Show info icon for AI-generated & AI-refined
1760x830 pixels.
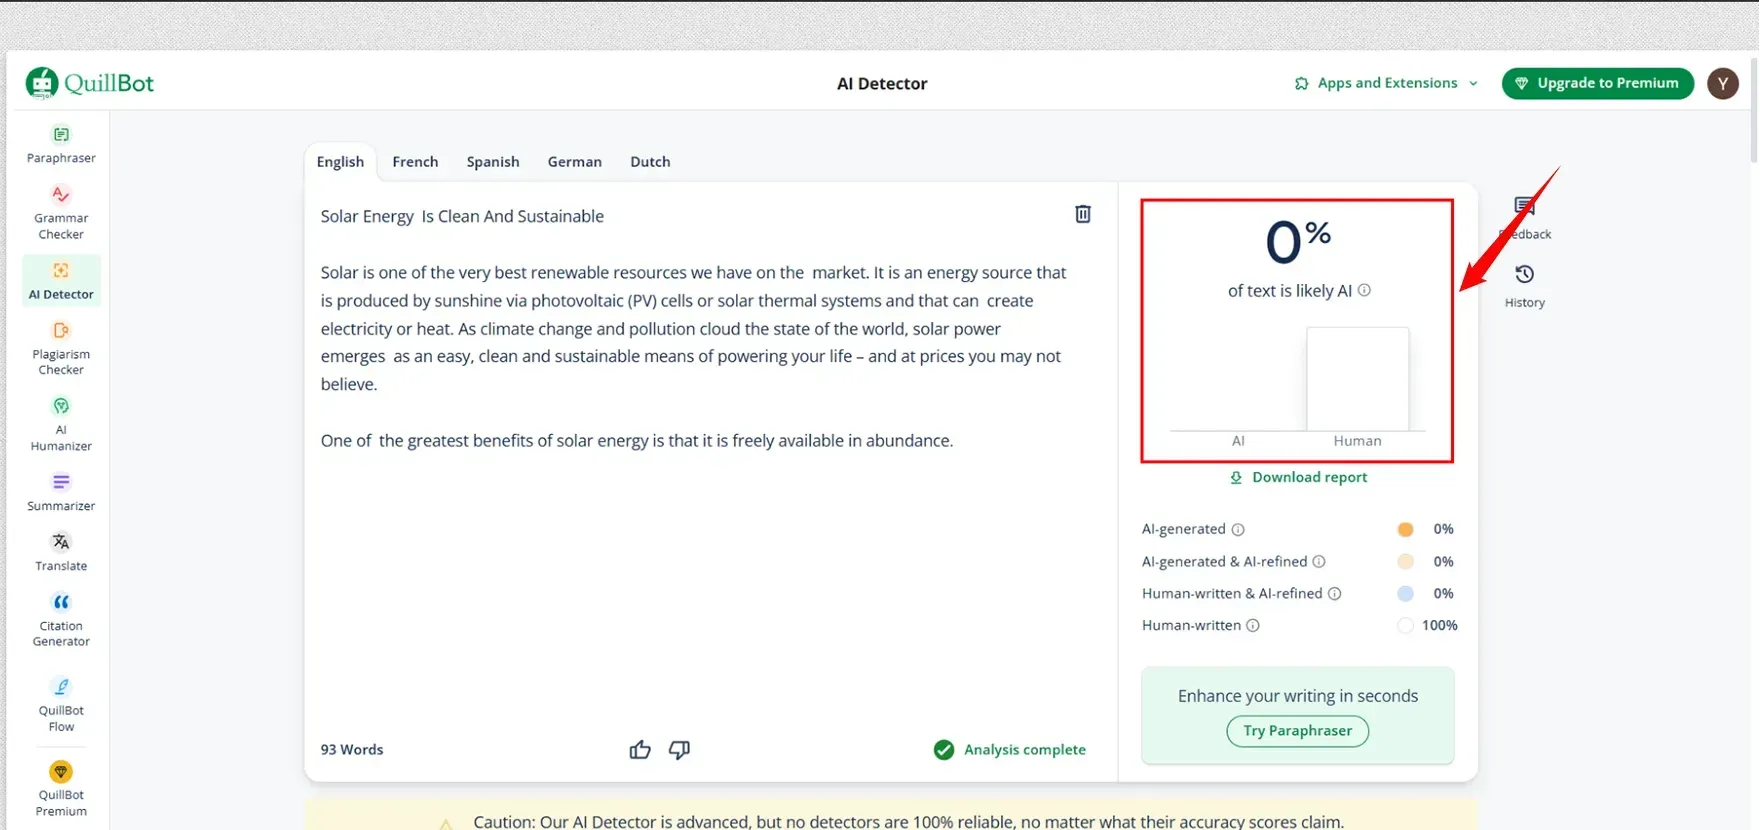[x=1319, y=561]
